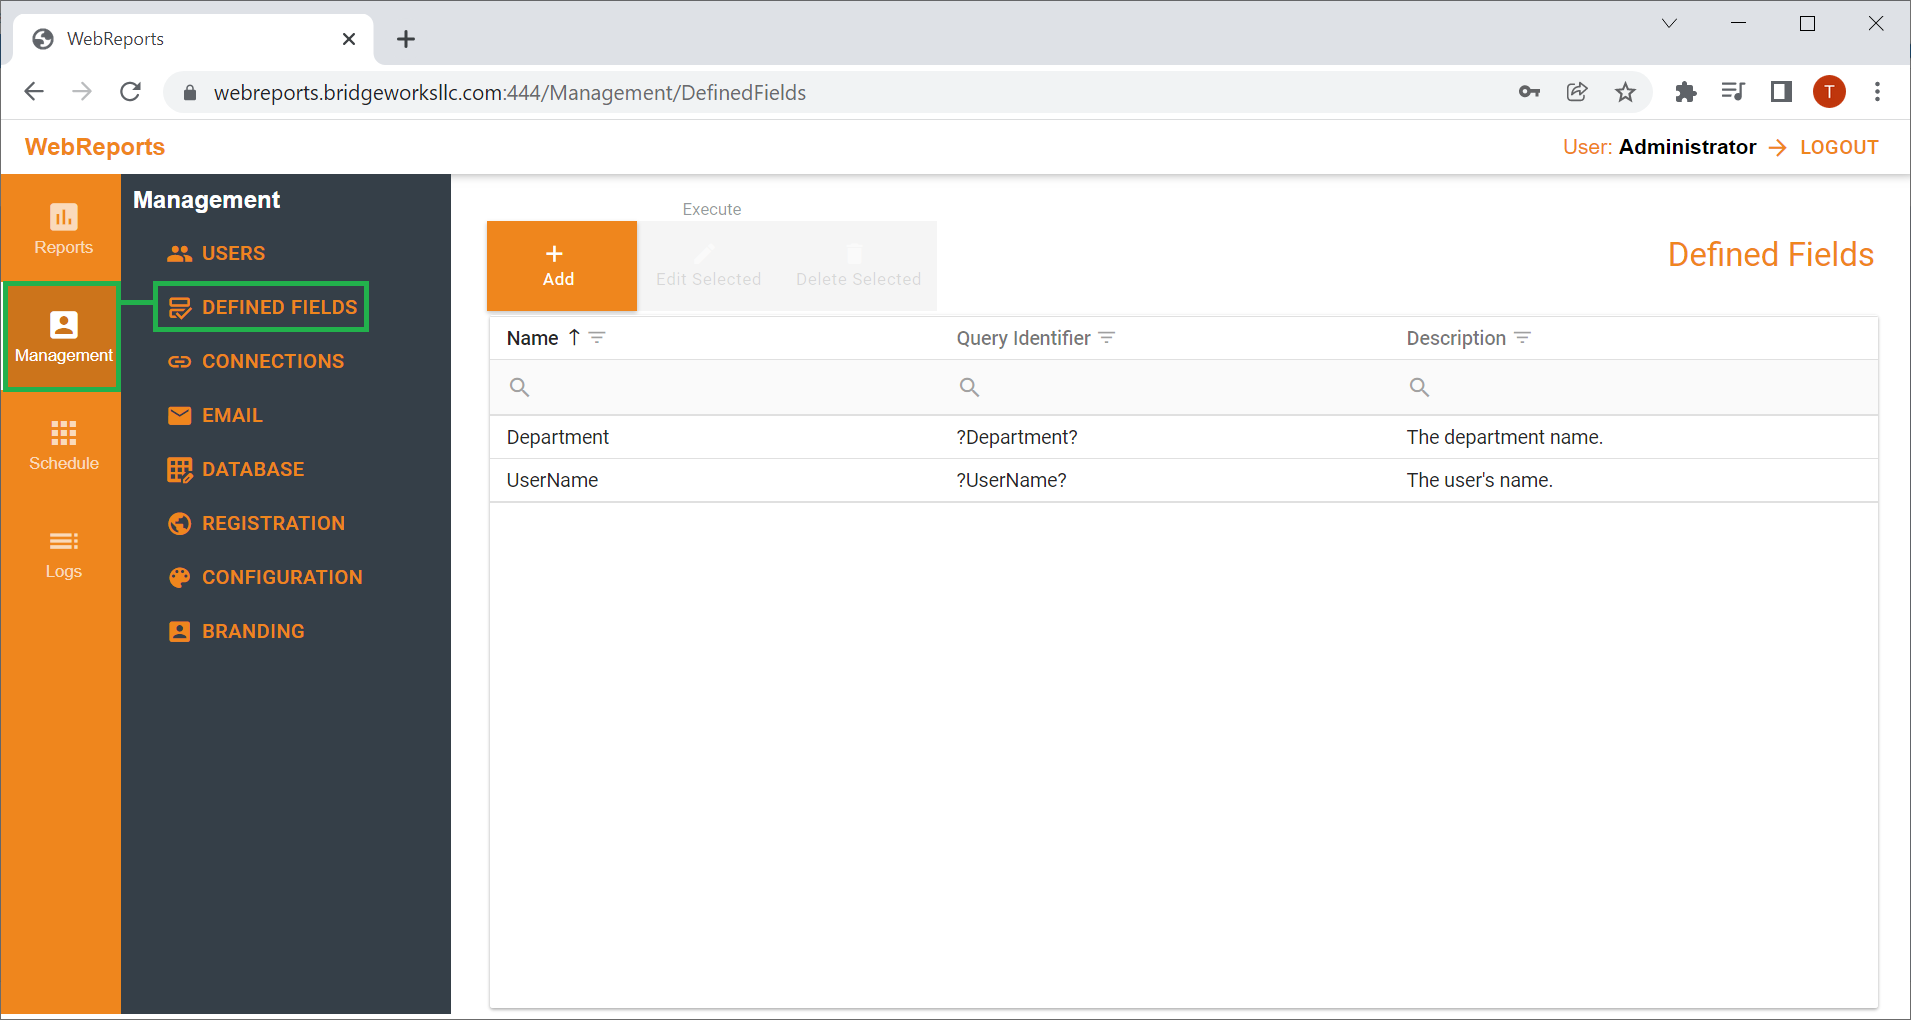Click the browser address bar URL
The width and height of the screenshot is (1911, 1020).
pos(510,93)
